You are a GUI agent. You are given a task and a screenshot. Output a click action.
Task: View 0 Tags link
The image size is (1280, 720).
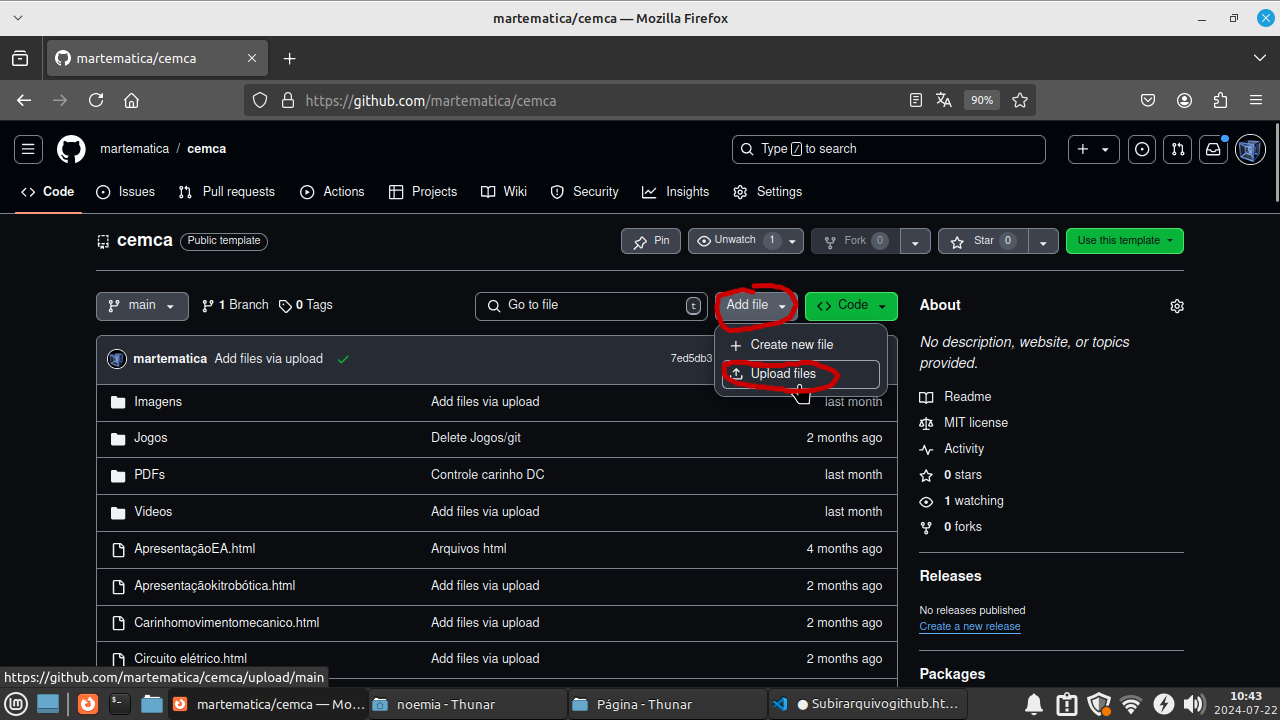point(306,305)
